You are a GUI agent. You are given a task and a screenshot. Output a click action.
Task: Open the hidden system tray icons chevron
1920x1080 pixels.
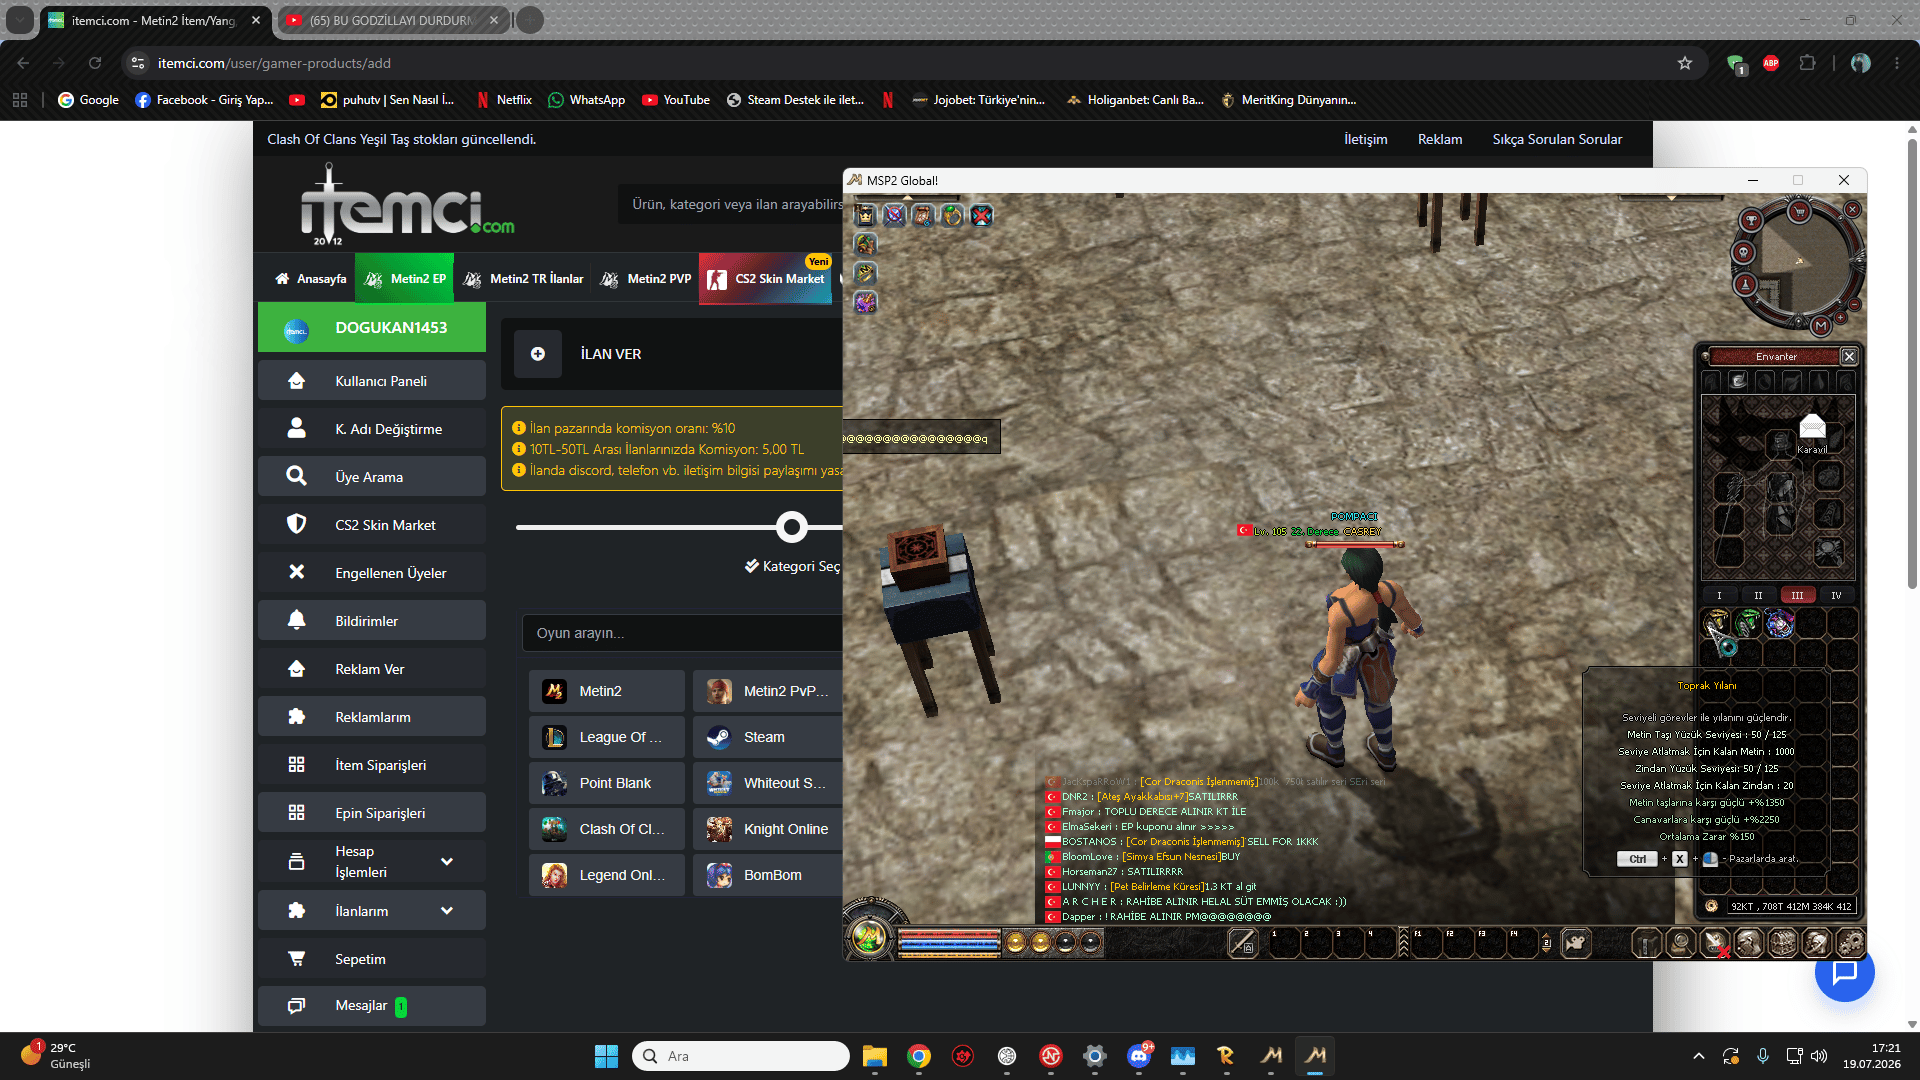1698,1056
